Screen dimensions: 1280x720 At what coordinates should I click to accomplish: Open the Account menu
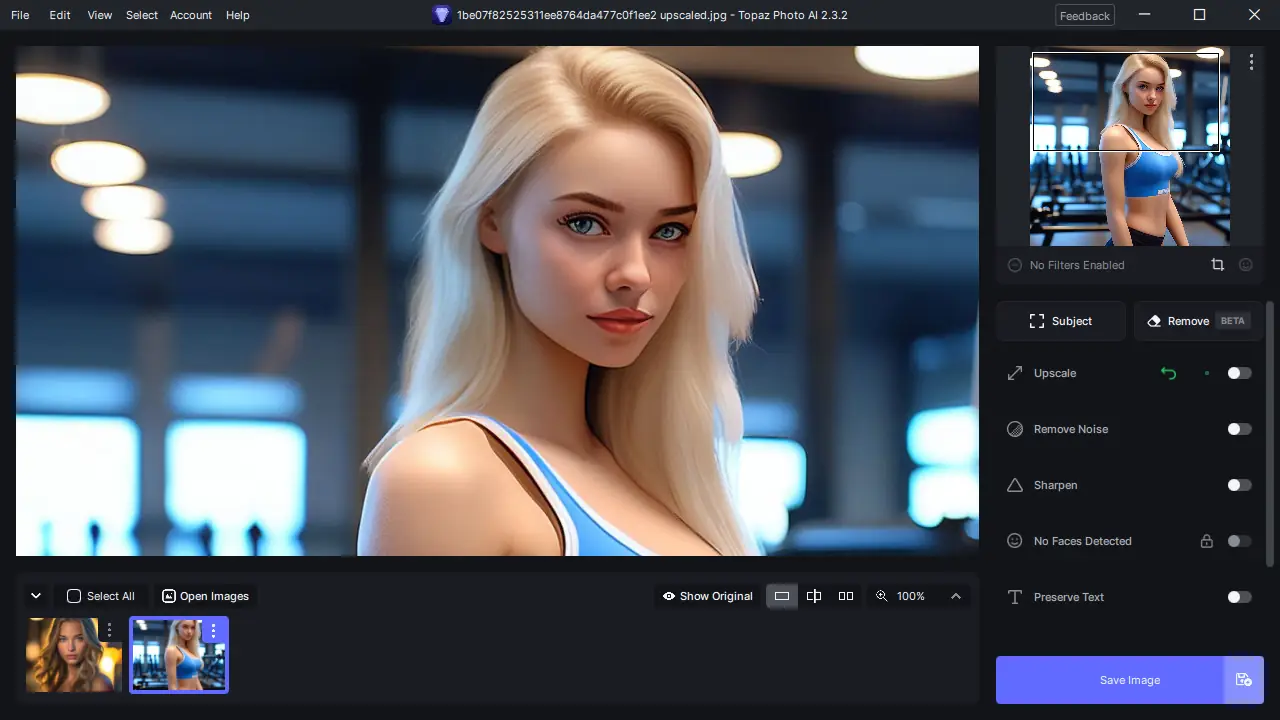pos(190,15)
